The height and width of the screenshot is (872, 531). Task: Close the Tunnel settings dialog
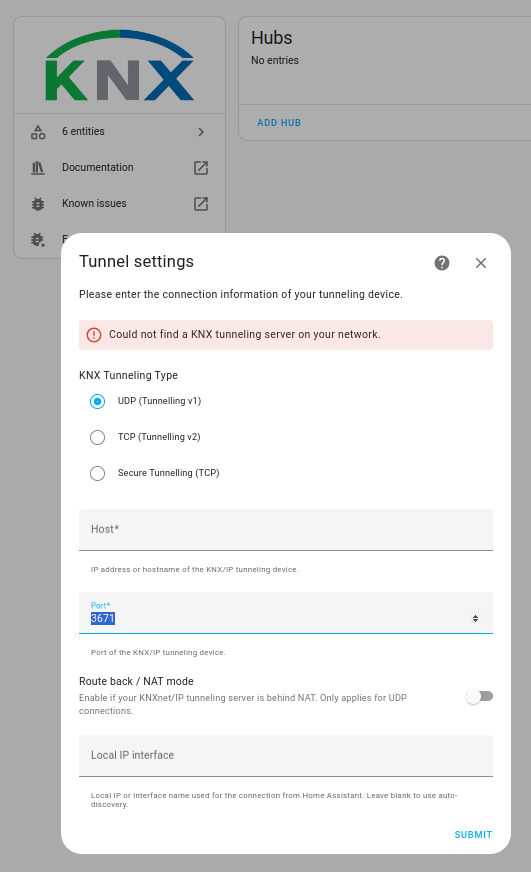point(481,263)
